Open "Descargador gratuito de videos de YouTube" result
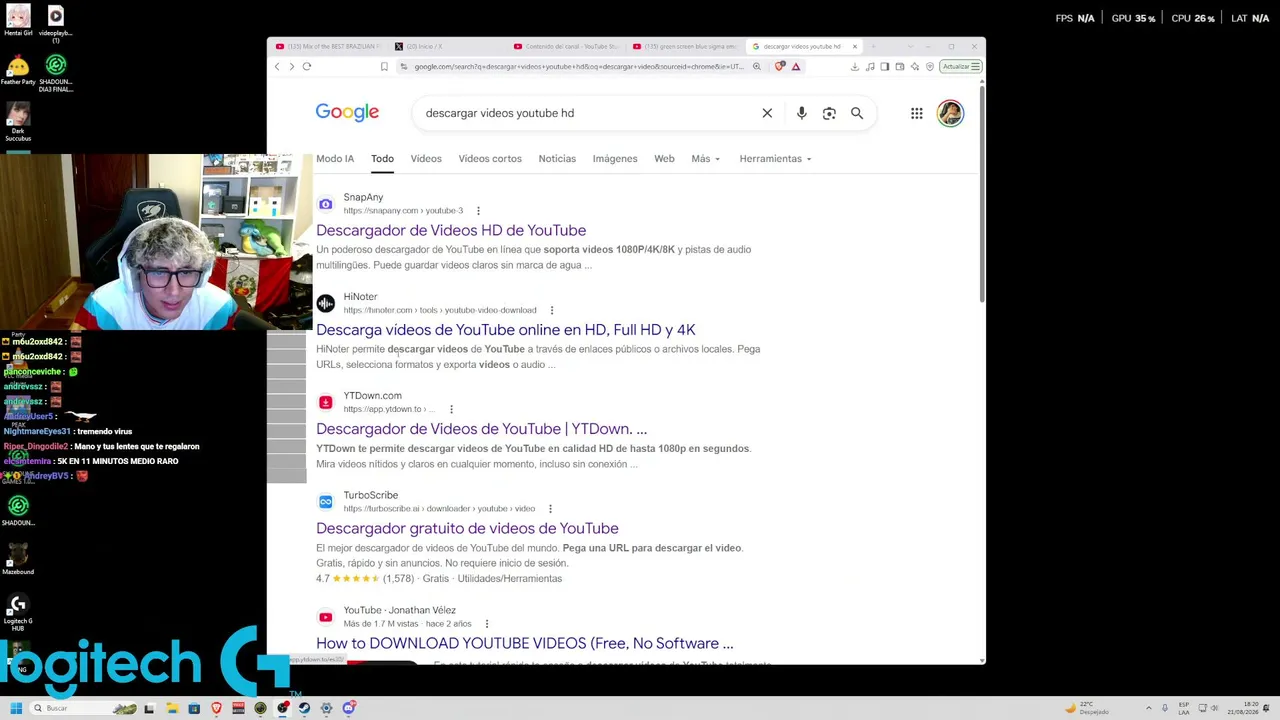The height and width of the screenshot is (720, 1280). (x=467, y=528)
